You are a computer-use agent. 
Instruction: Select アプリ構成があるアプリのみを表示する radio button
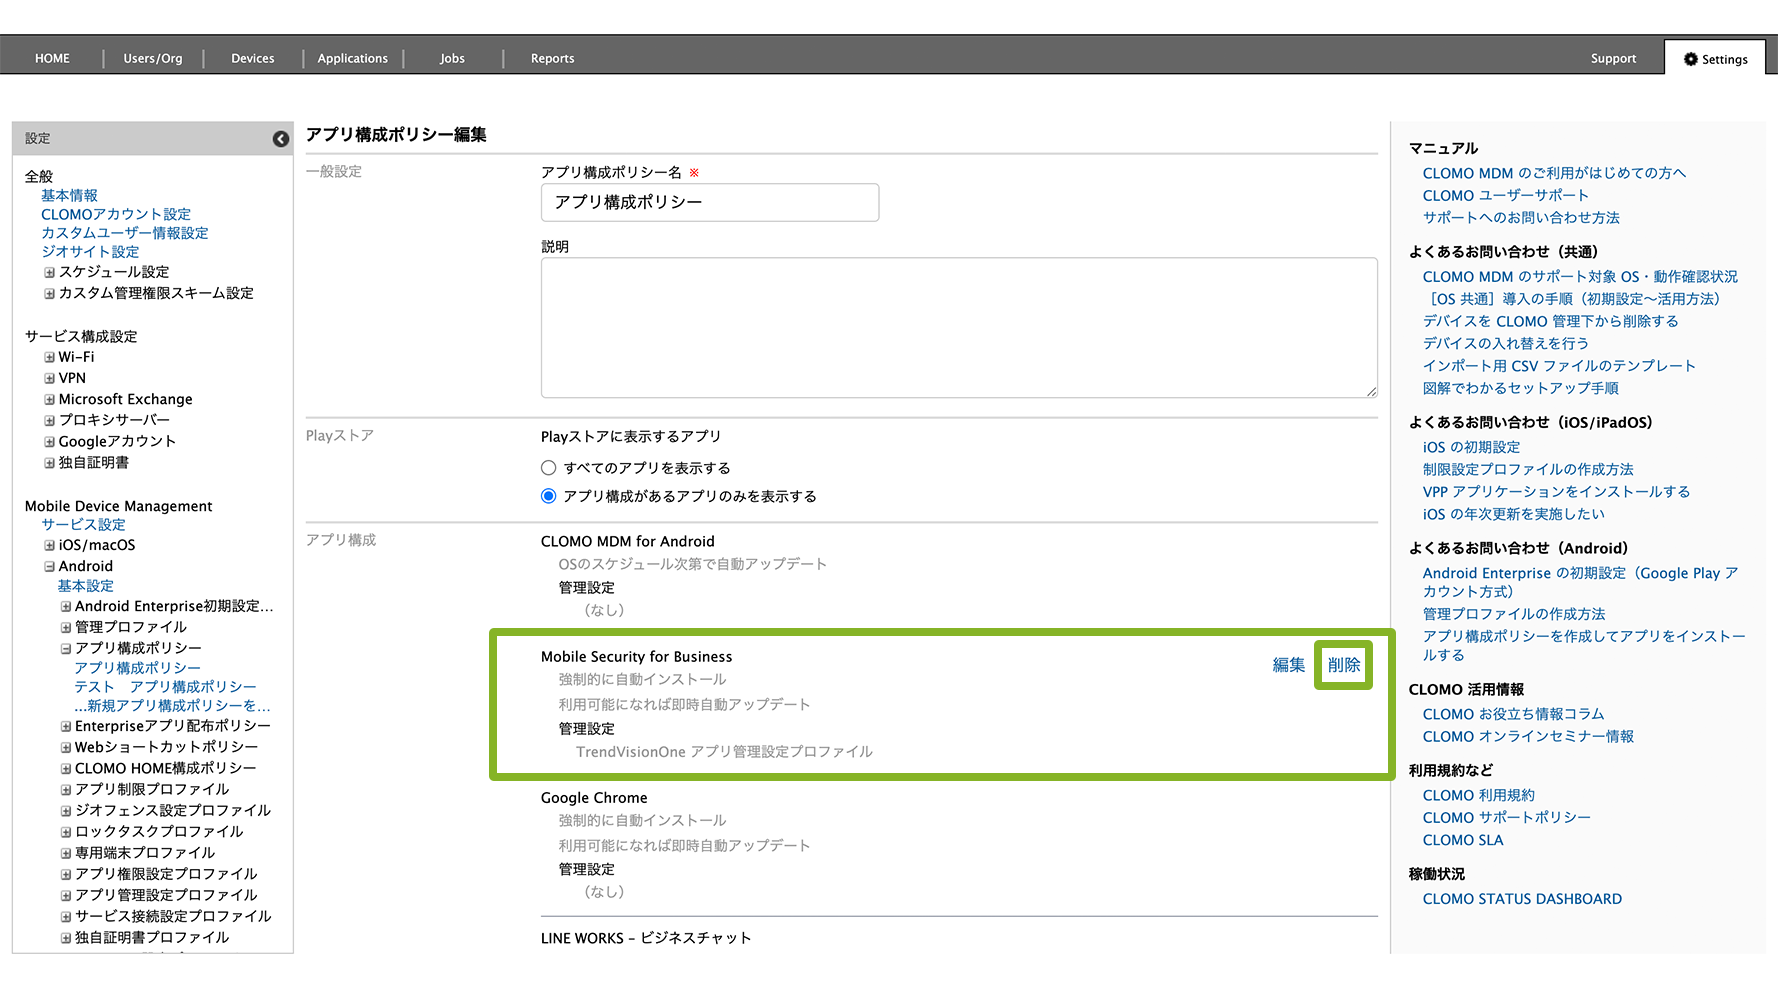(x=548, y=496)
